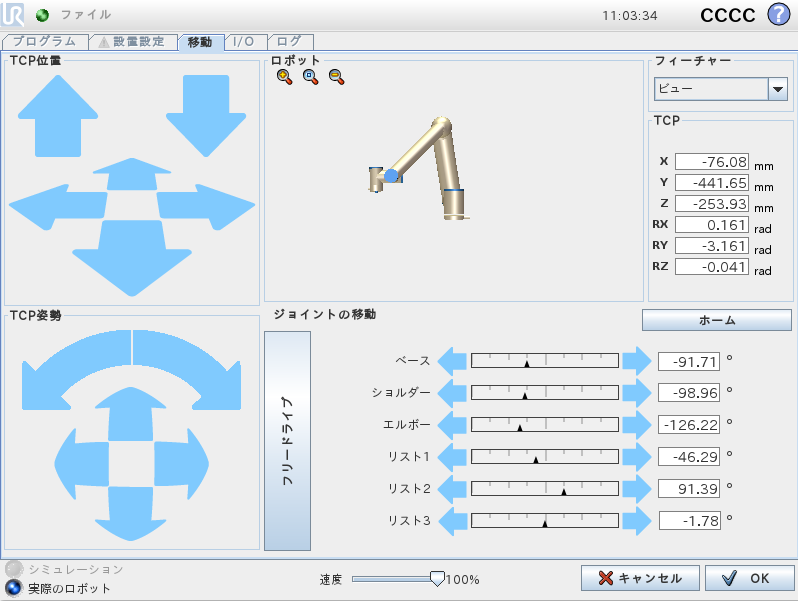Tilt TCP orientation down arrow
The height and width of the screenshot is (601, 798).
[131, 513]
